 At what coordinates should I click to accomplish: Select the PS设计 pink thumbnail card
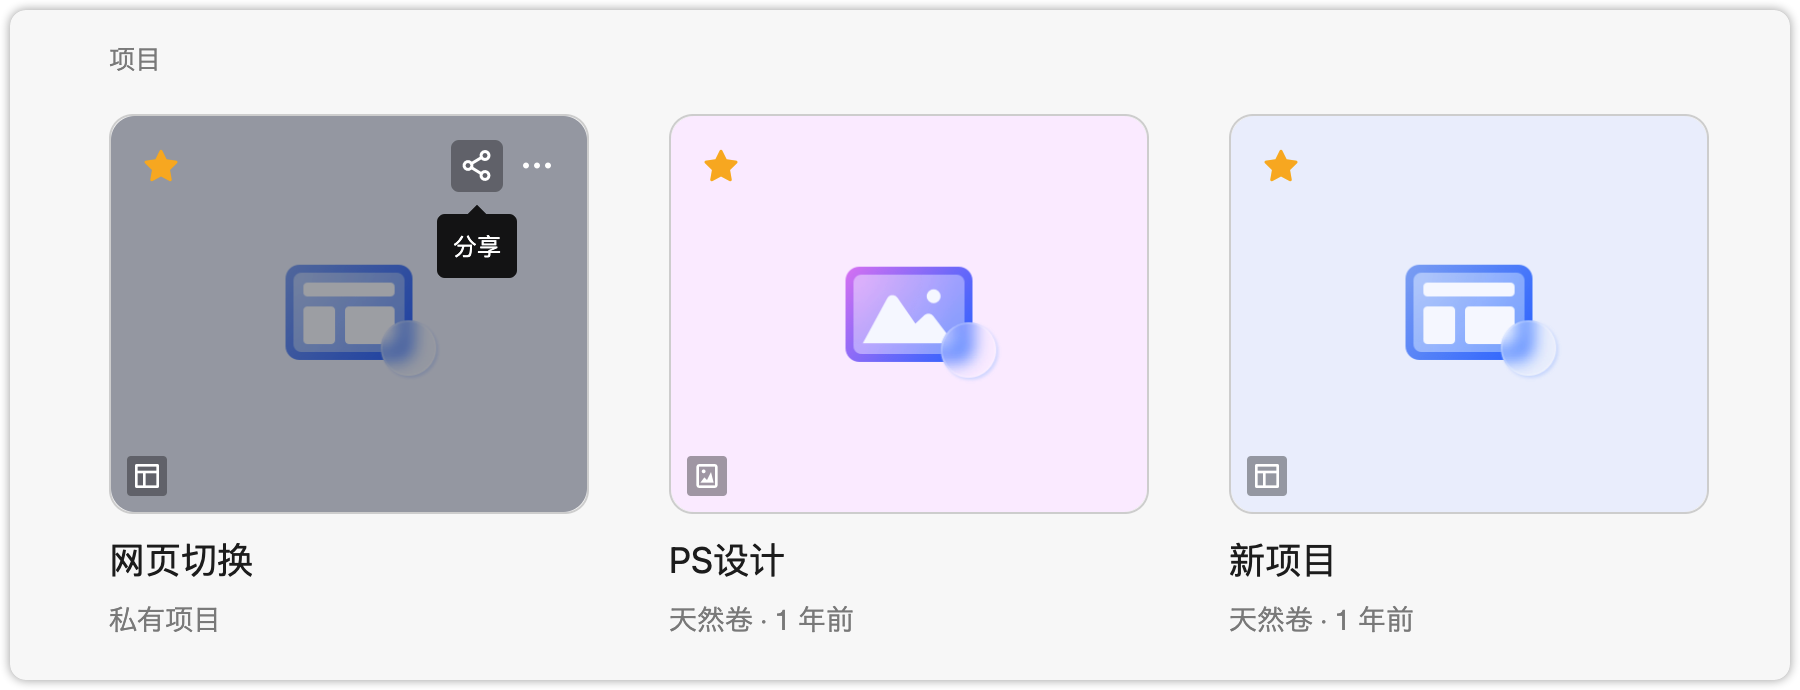[909, 314]
